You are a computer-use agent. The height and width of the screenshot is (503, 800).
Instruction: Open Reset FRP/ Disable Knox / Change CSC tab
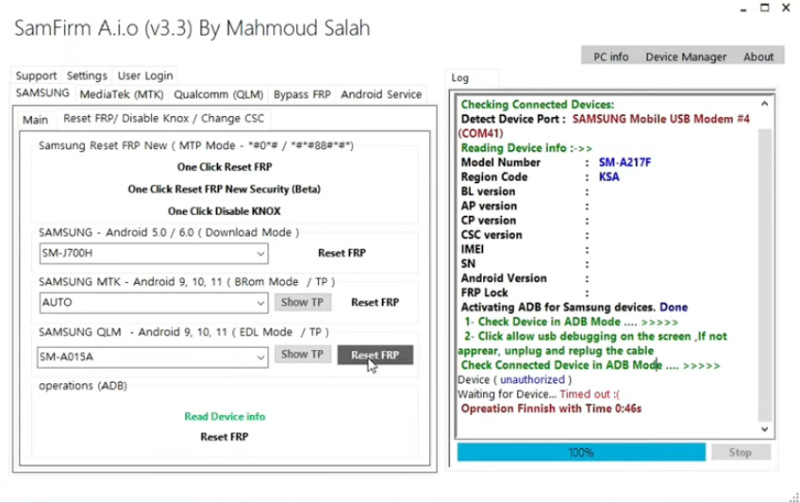pos(164,119)
